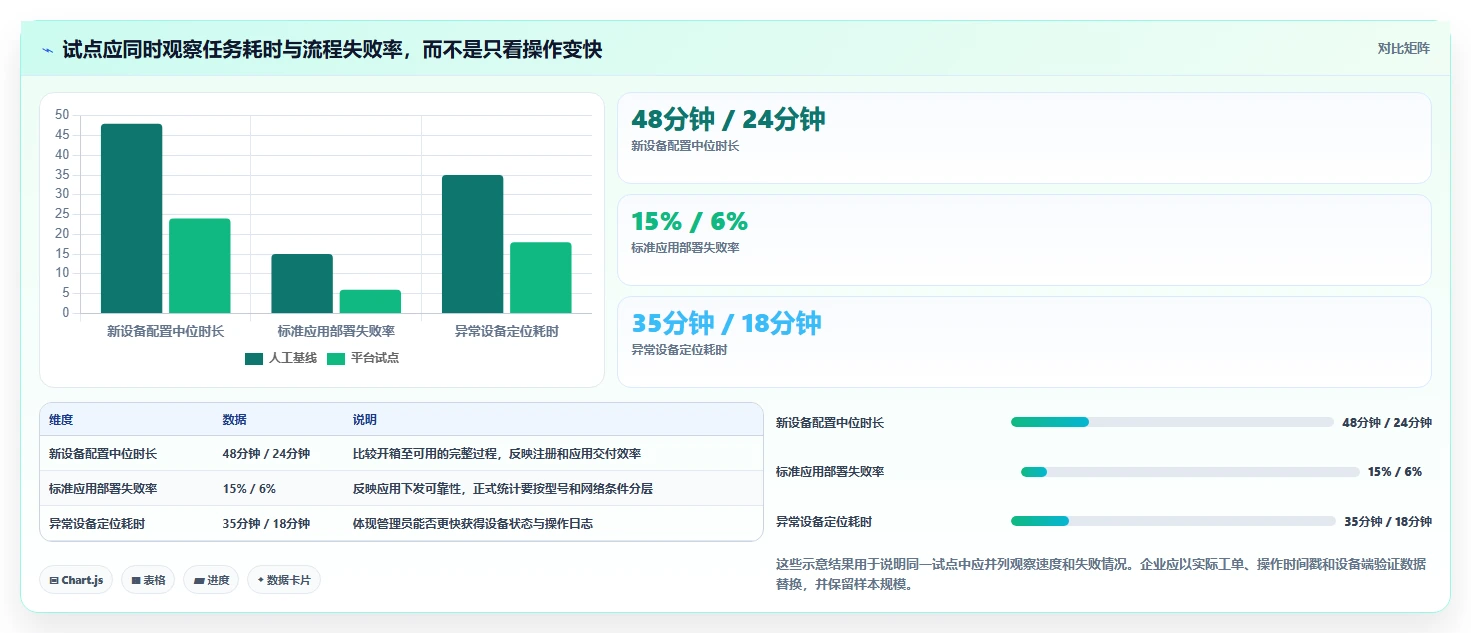
Task: Click the 平台试点 bar for 标准应用部署失败率
Action: (370, 301)
